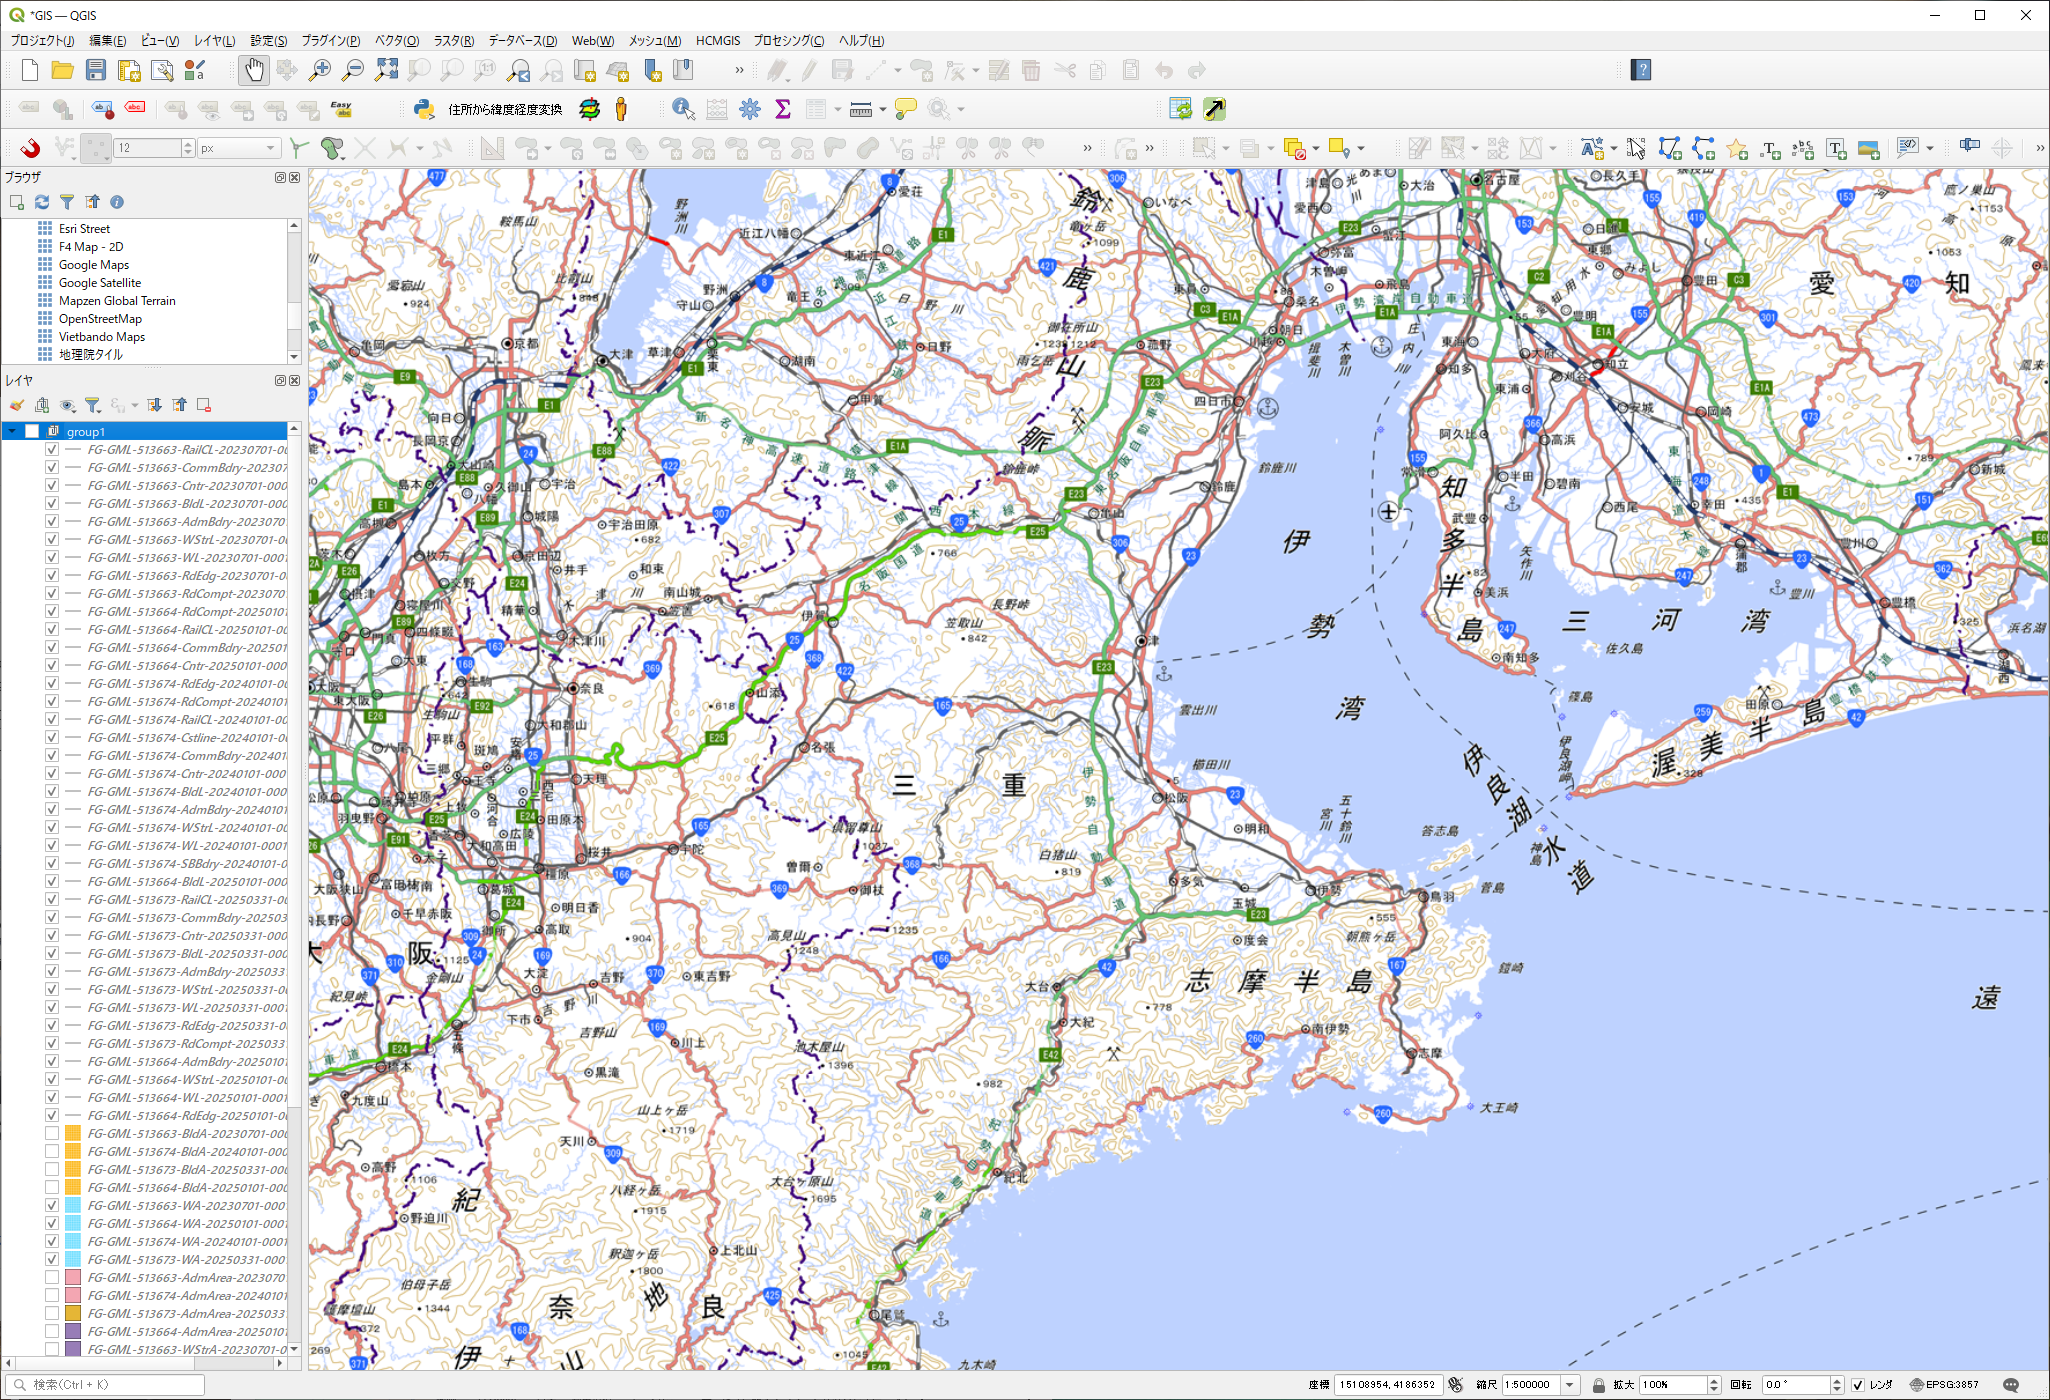
Task: Toggle the snapping magnet icon
Action: (30, 148)
